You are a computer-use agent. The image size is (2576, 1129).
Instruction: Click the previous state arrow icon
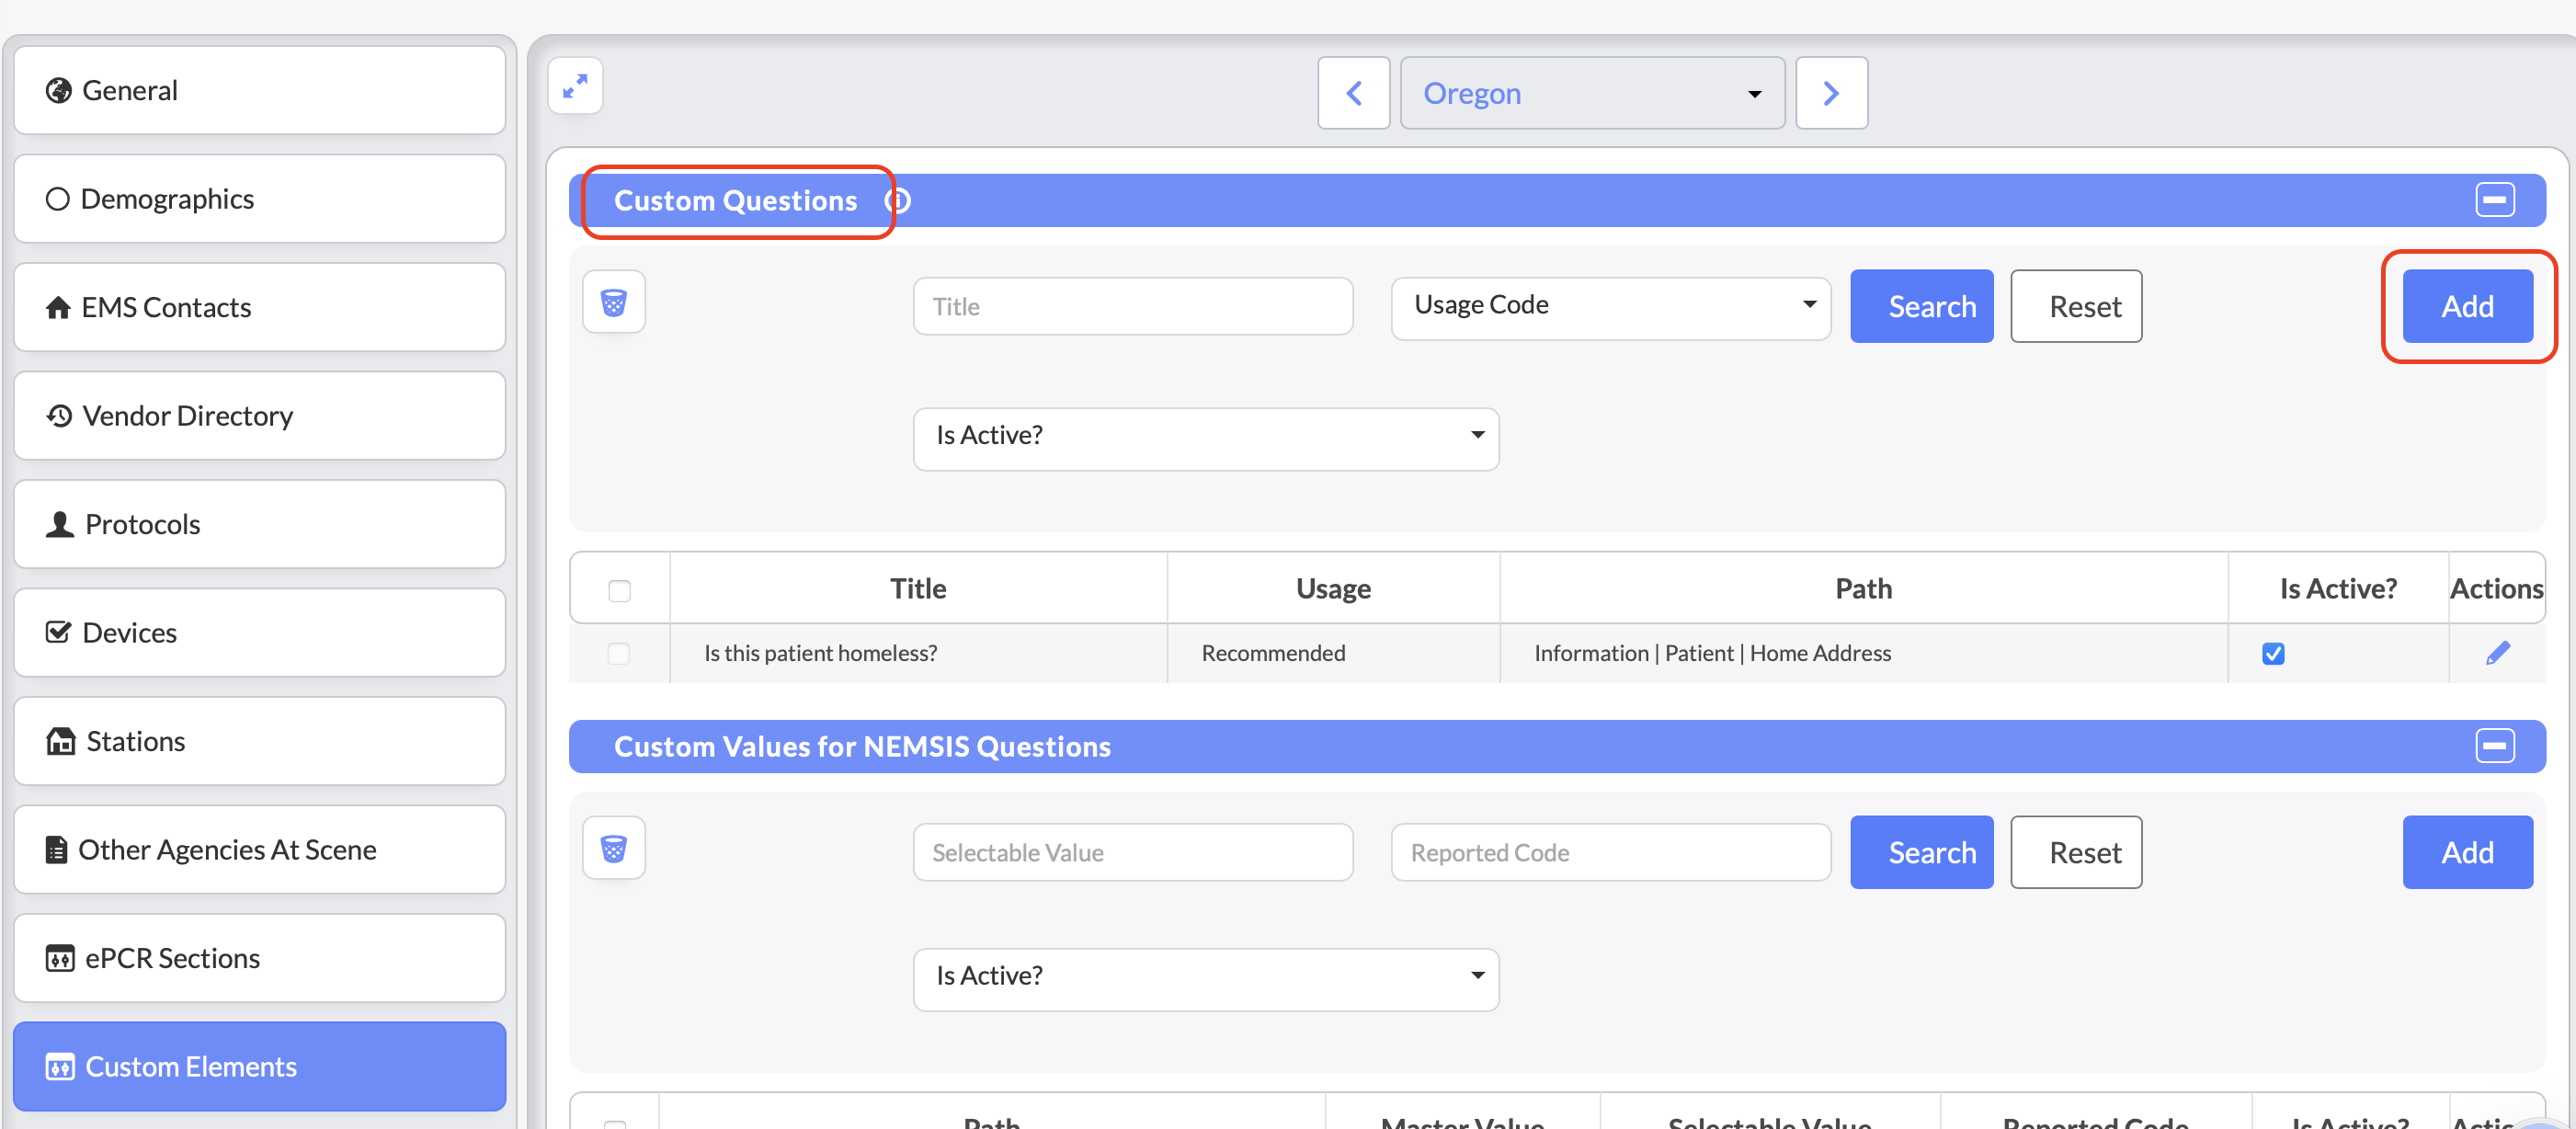[x=1353, y=93]
